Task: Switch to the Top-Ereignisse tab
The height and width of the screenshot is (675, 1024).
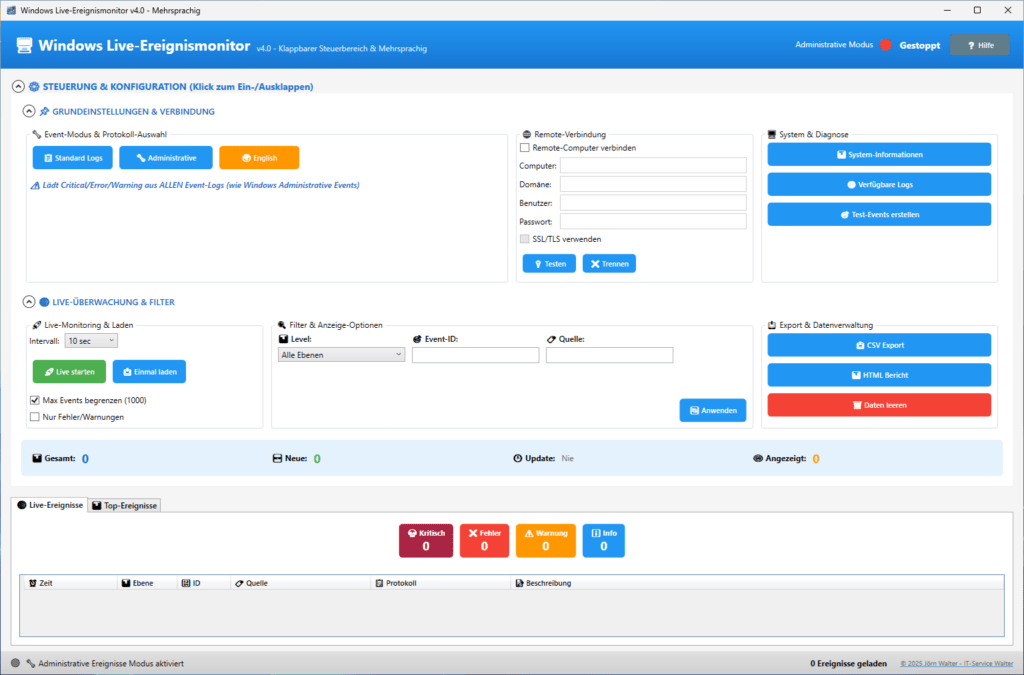Action: pos(124,505)
